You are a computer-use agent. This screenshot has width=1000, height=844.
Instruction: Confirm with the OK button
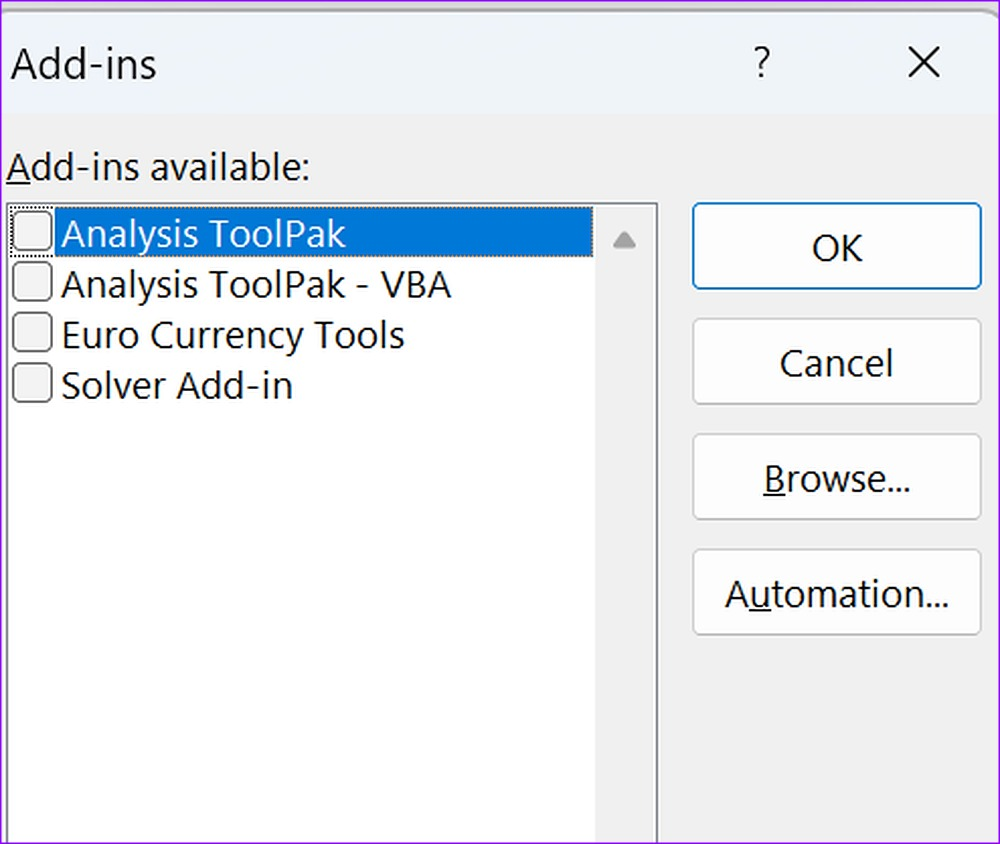click(x=837, y=246)
